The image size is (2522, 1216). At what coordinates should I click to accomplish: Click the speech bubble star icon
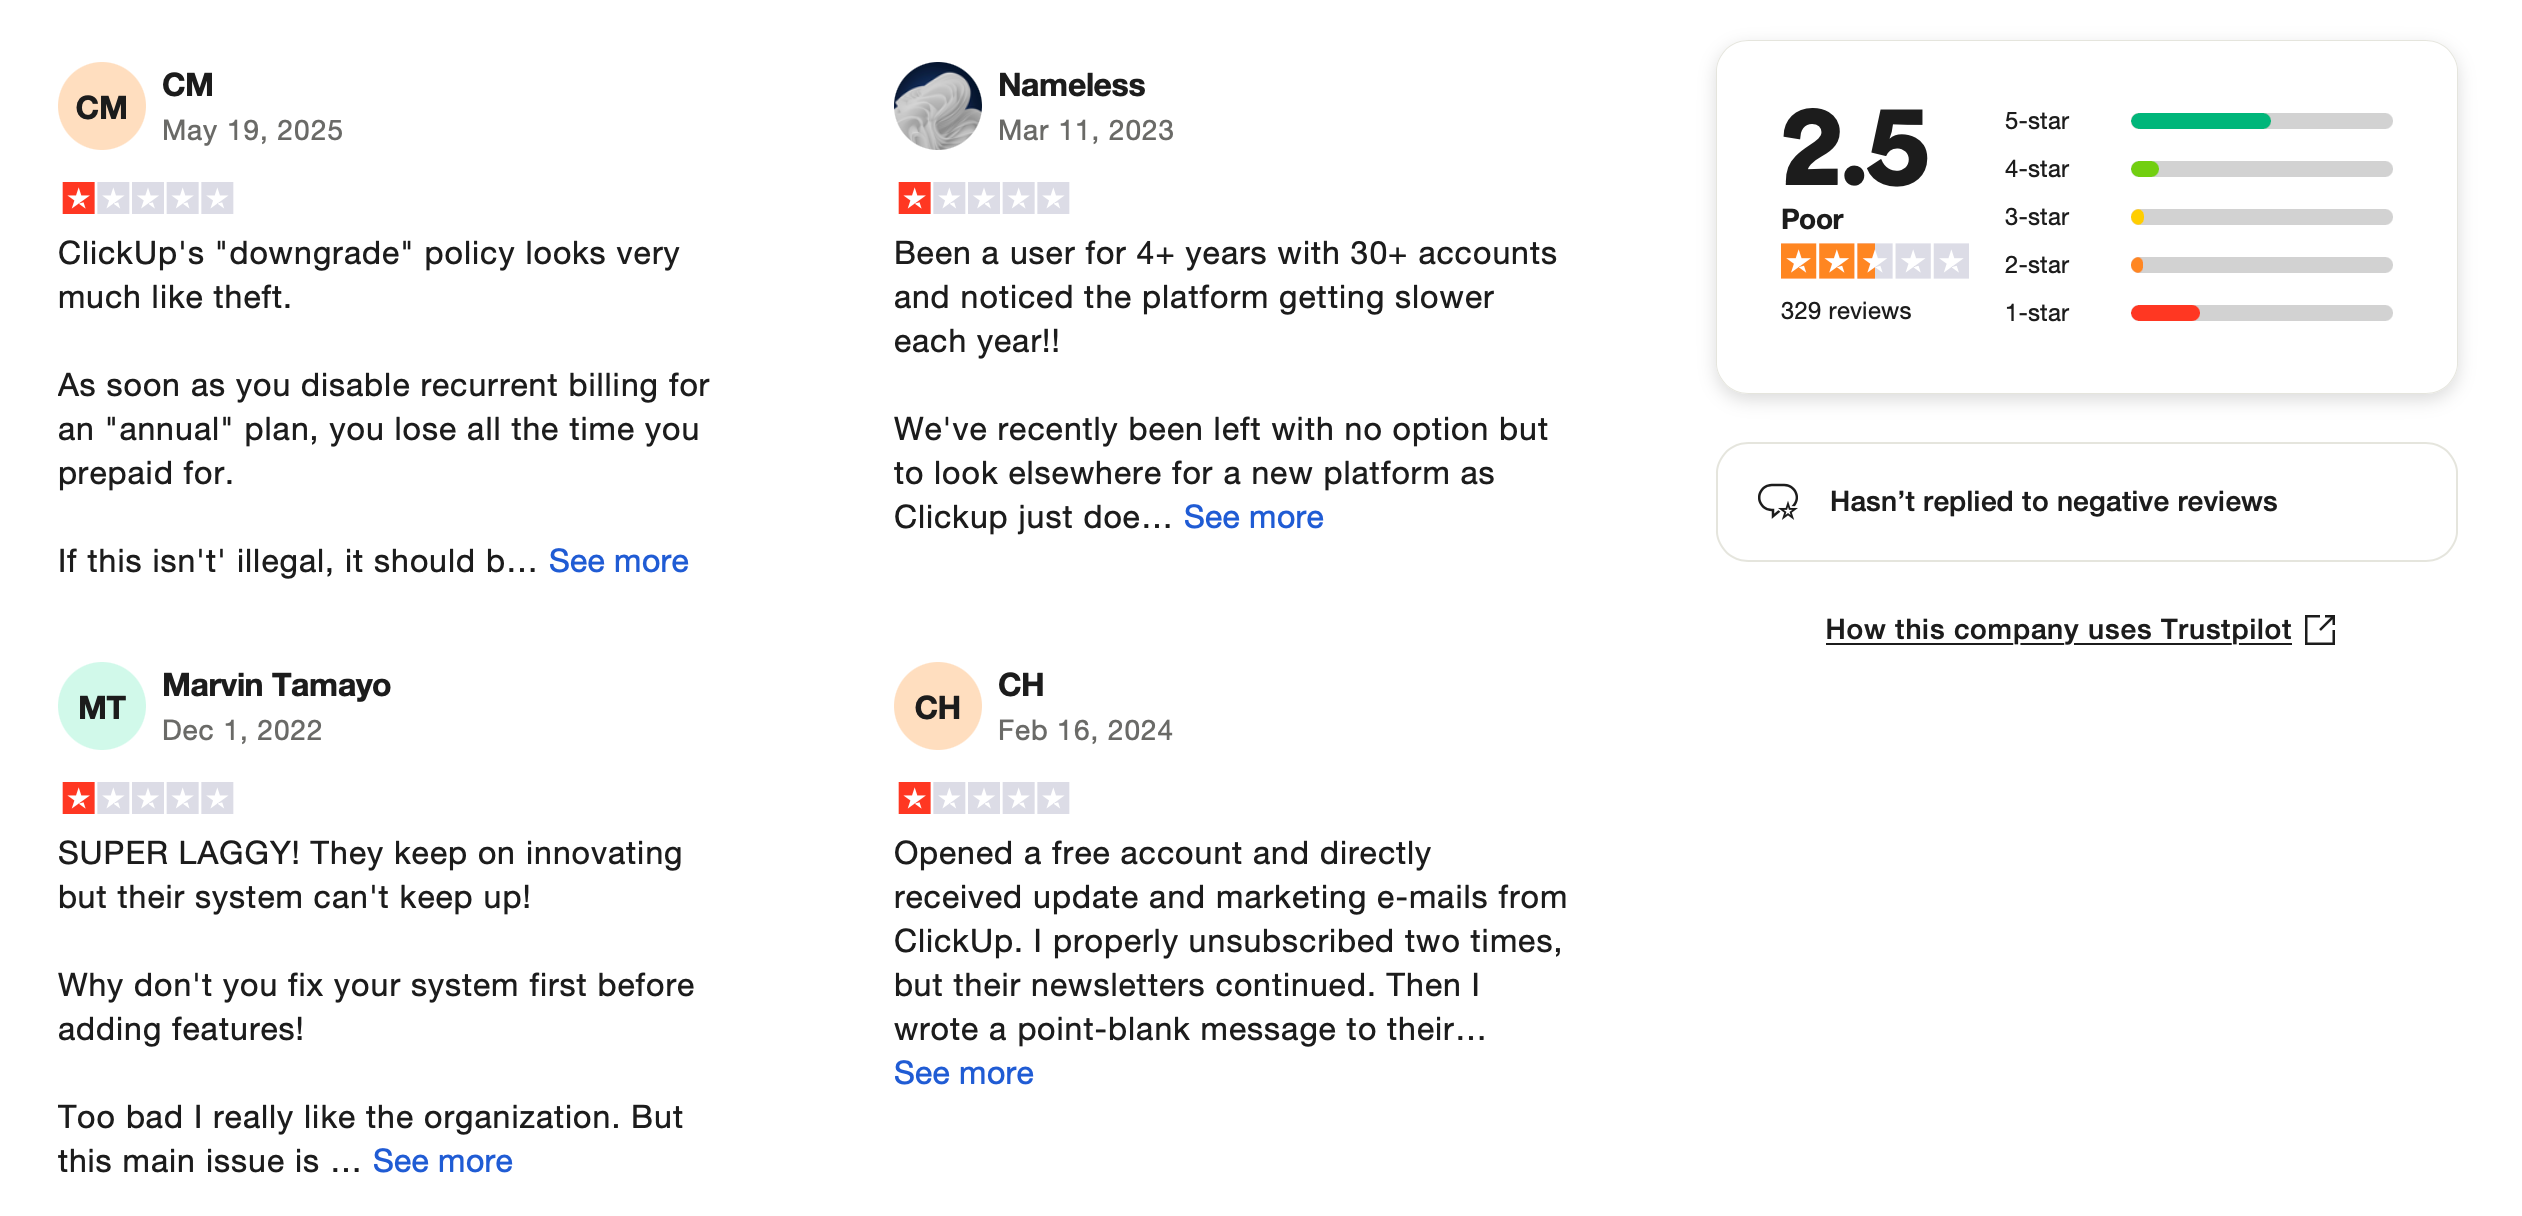coord(1778,501)
